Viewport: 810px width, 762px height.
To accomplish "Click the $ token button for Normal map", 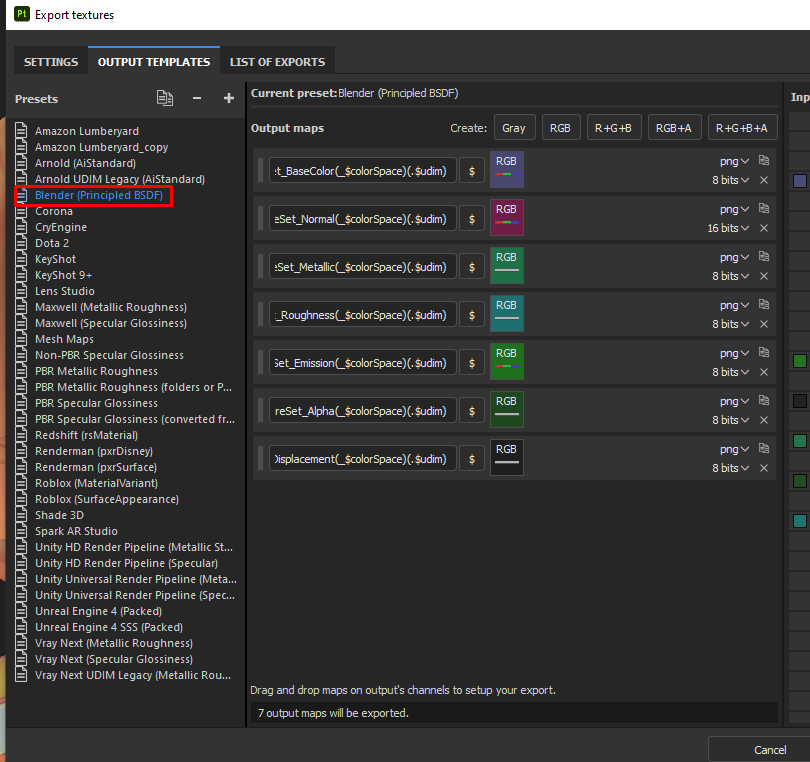I will (x=472, y=219).
